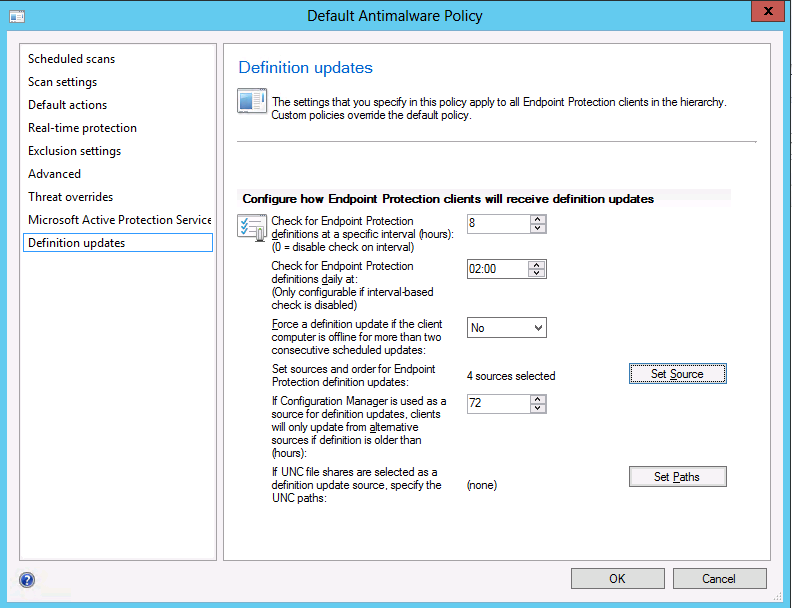This screenshot has height=608, width=792.
Task: Click the interval hours field showing 8
Action: point(499,224)
